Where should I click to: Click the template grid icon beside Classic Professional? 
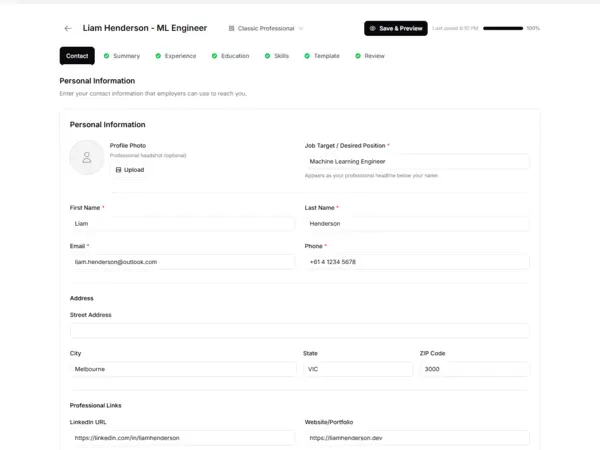231,28
